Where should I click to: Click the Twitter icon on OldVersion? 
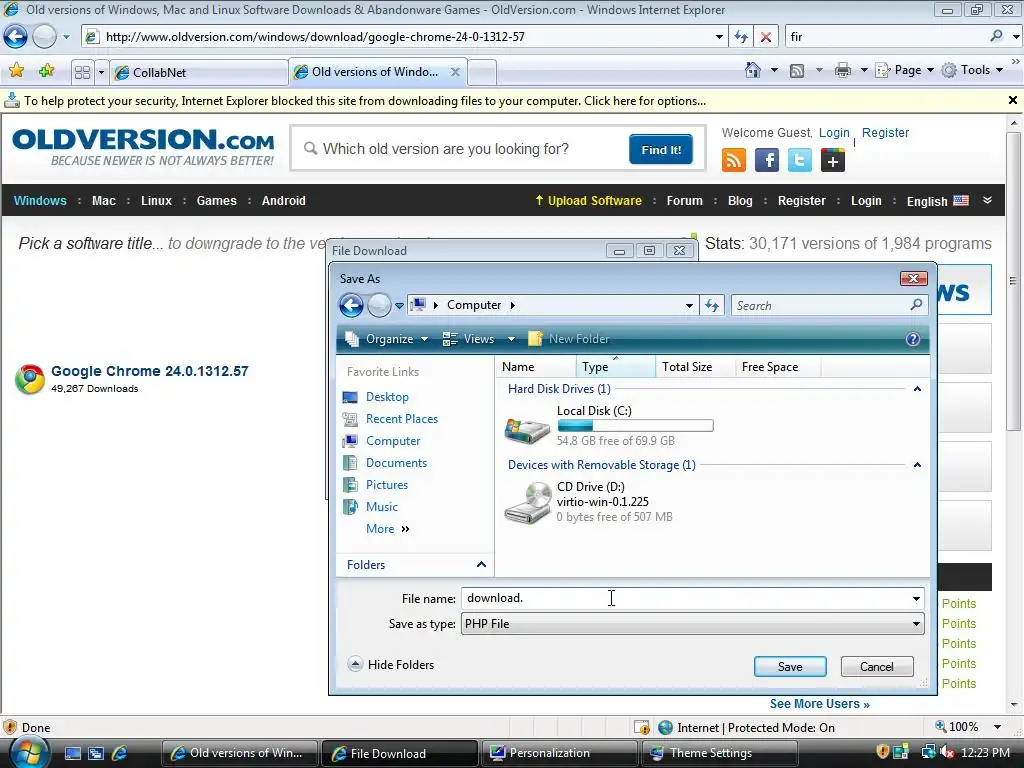pyautogui.click(x=799, y=160)
